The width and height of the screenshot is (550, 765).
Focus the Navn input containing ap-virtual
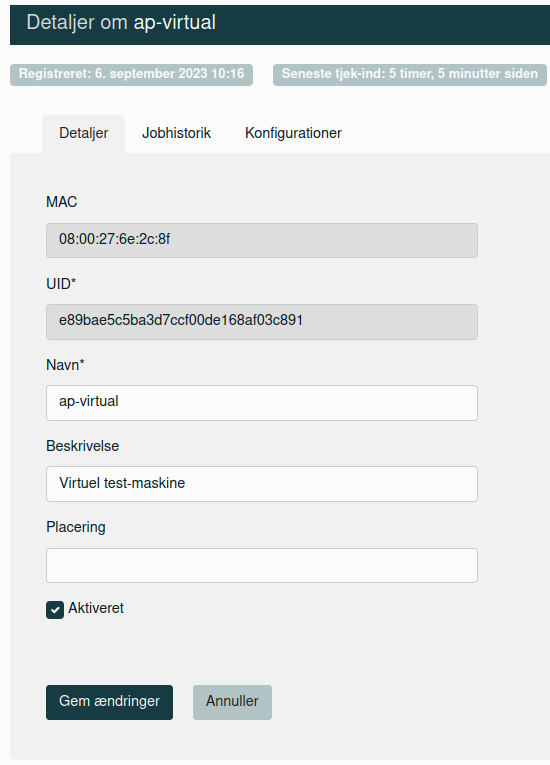[x=262, y=403]
